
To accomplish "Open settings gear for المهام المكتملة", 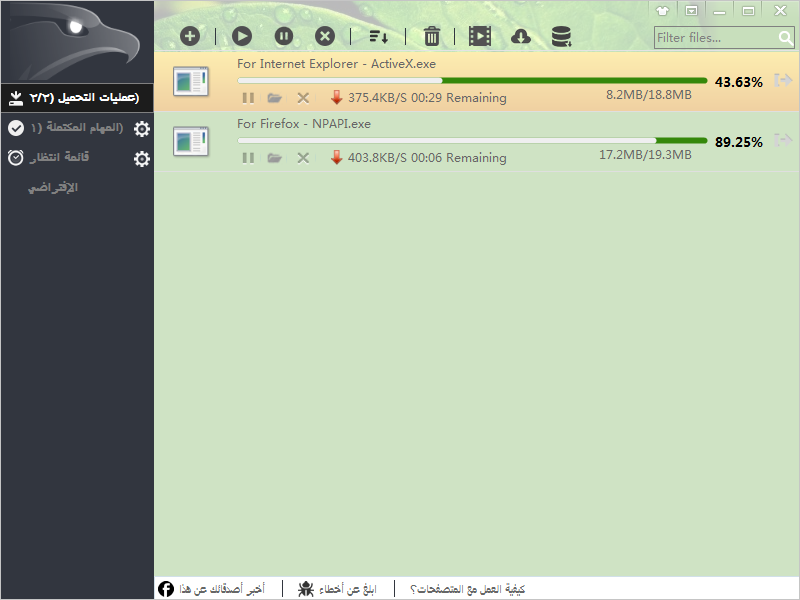I will tap(142, 129).
